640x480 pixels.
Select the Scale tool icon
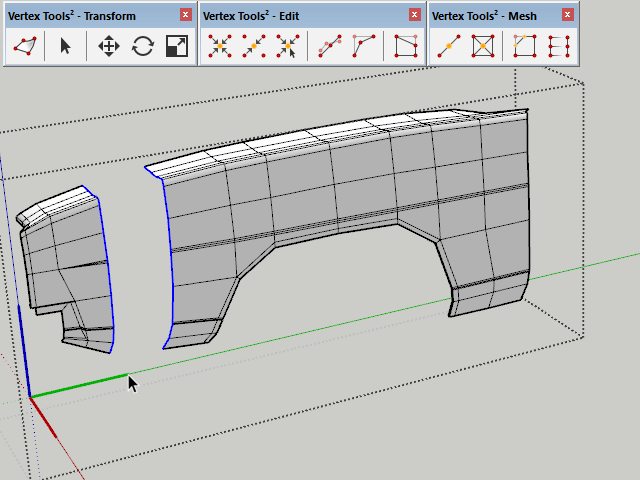176,46
